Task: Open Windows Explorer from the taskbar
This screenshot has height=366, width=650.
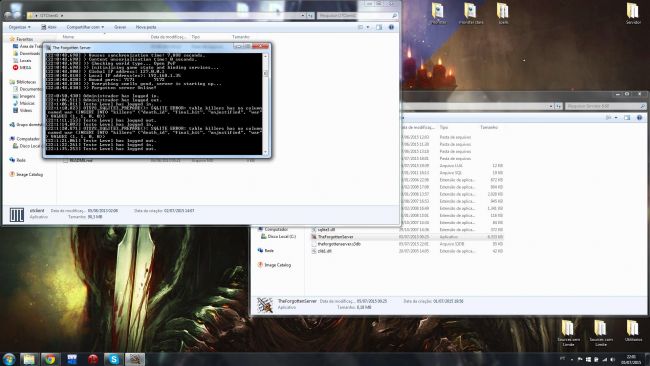Action: pyautogui.click(x=29, y=359)
